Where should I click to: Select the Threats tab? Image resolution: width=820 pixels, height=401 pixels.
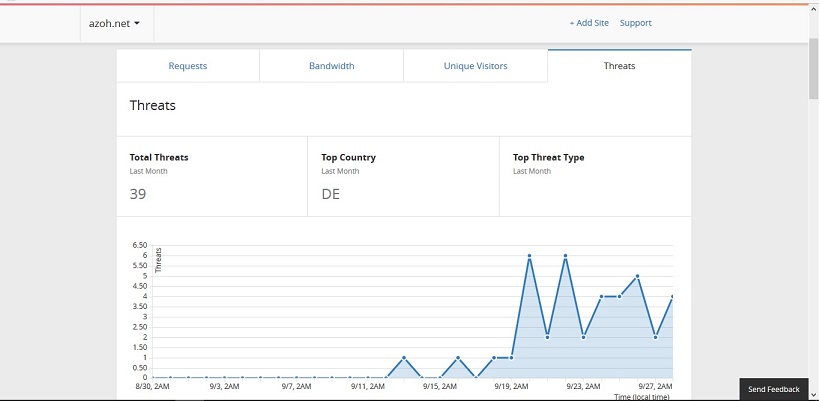[619, 66]
